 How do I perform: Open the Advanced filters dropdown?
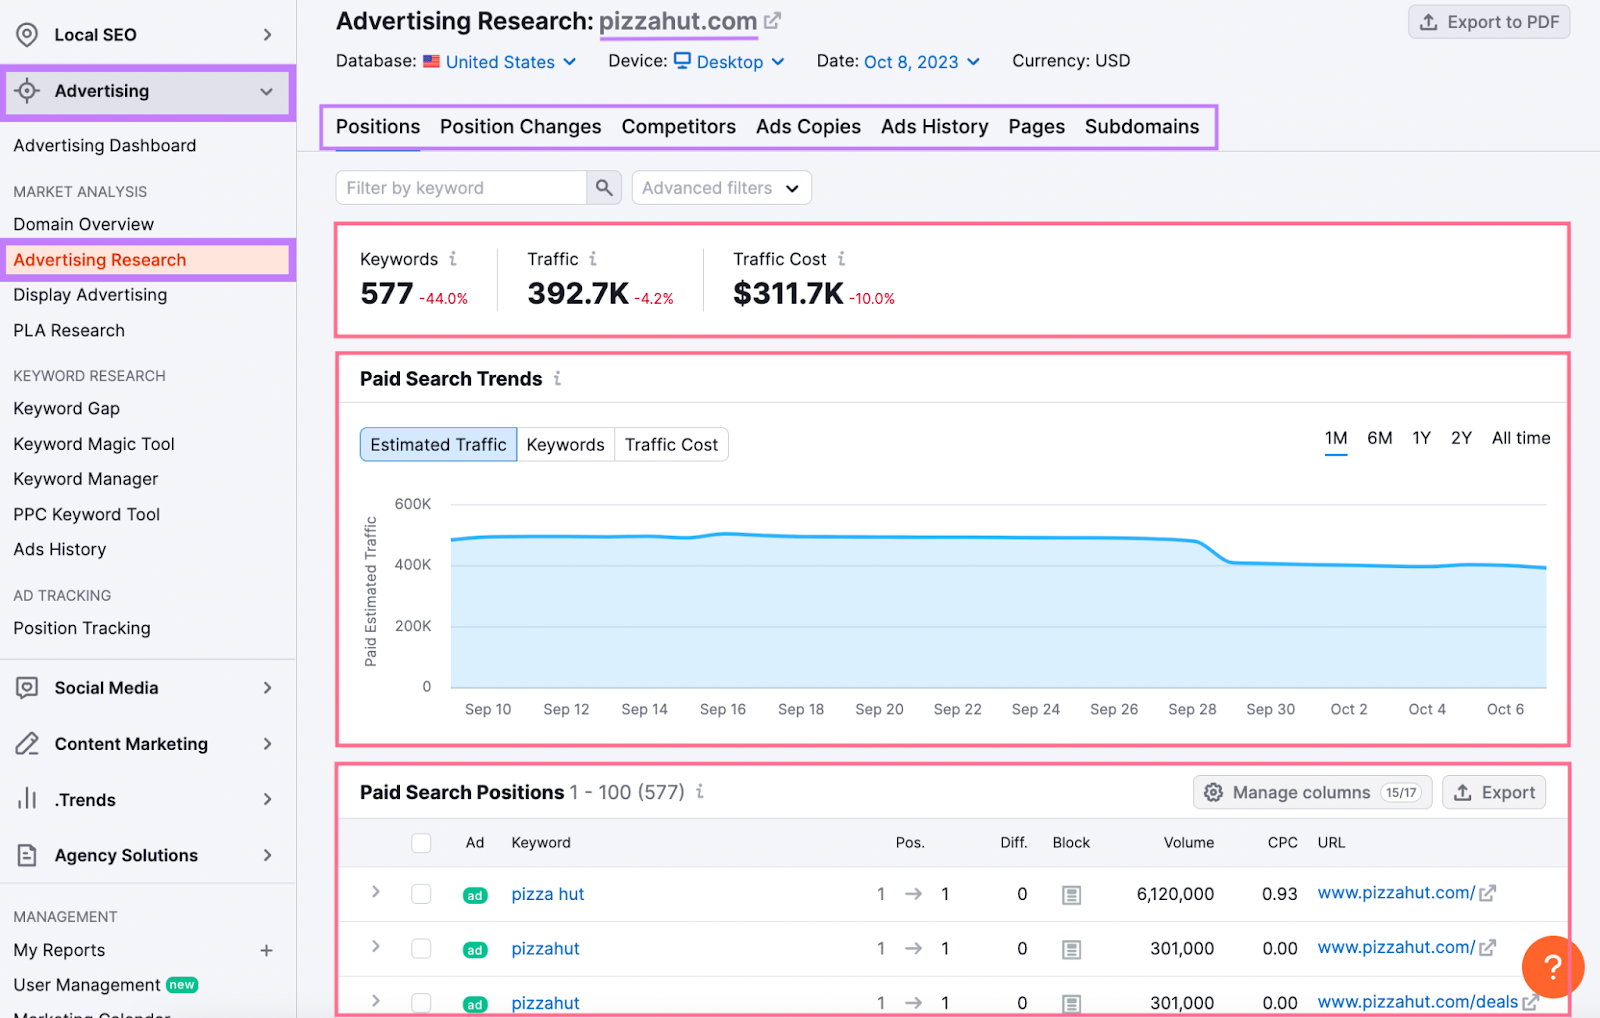(x=721, y=188)
